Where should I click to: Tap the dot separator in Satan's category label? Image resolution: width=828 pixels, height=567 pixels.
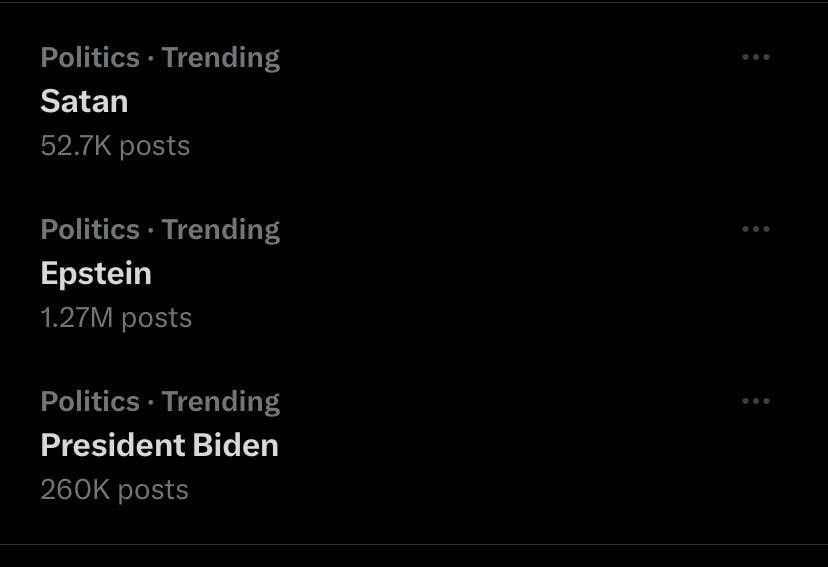coord(150,59)
